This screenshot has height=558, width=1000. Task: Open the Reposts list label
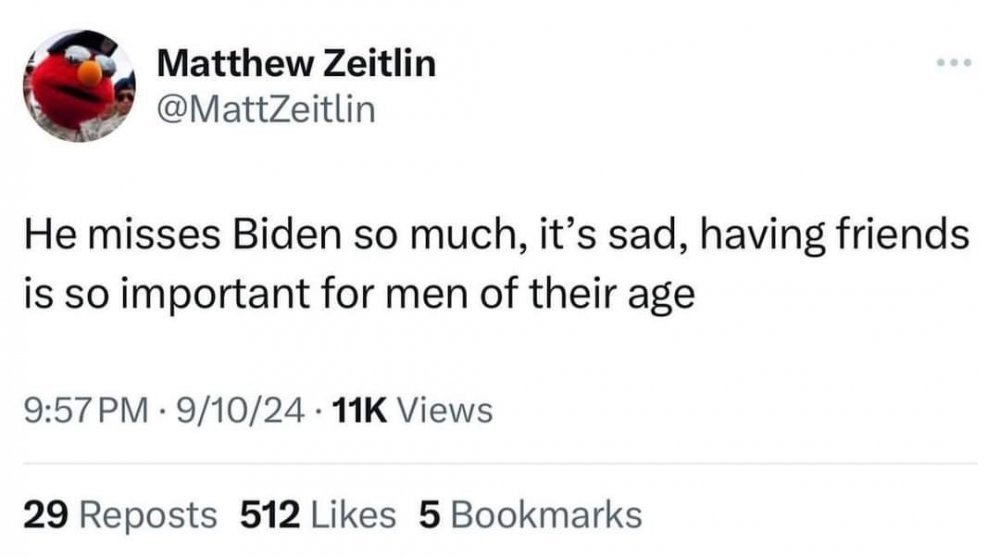tap(146, 514)
